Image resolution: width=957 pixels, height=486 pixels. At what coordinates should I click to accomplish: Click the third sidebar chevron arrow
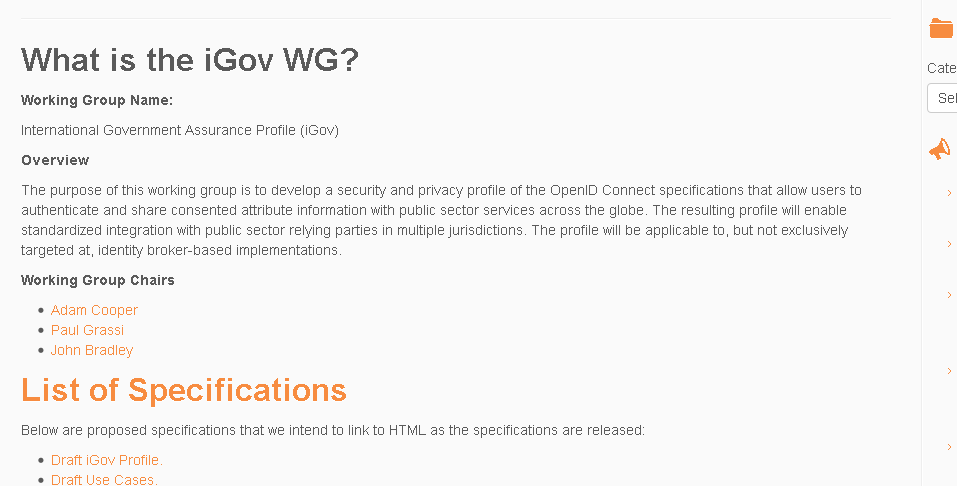tap(949, 294)
